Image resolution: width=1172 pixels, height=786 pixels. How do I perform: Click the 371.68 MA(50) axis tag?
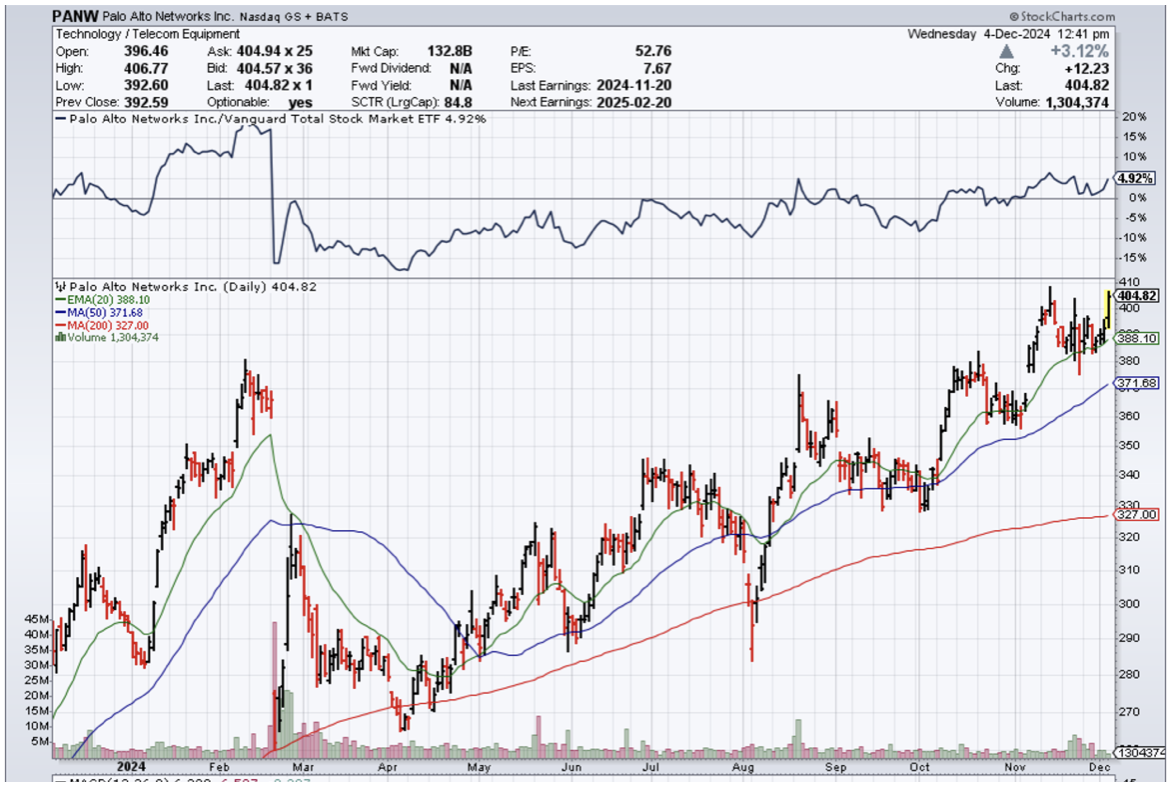[1136, 383]
